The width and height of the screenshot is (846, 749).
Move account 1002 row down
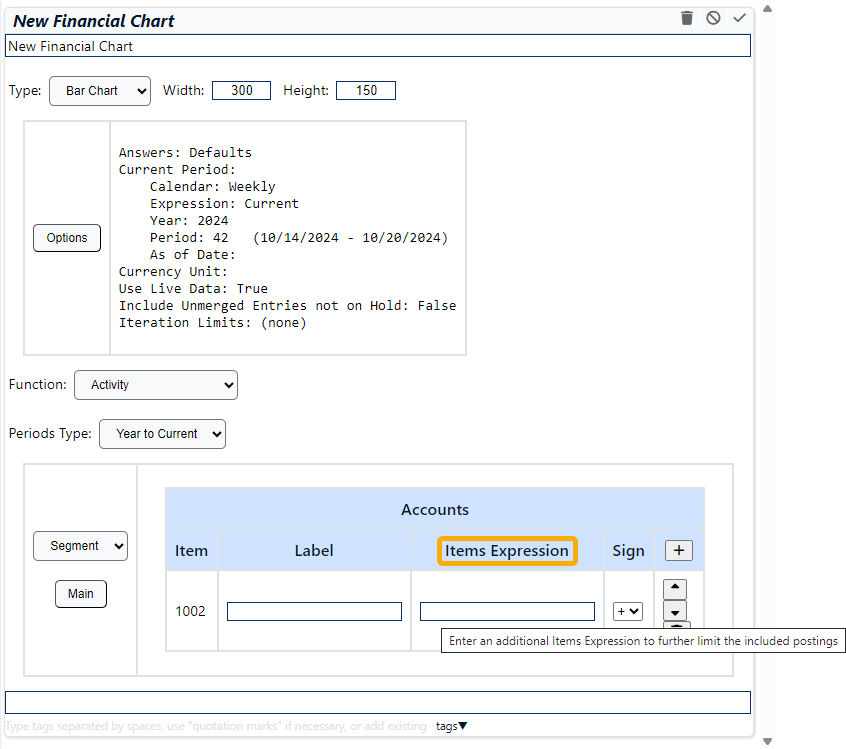point(674,611)
